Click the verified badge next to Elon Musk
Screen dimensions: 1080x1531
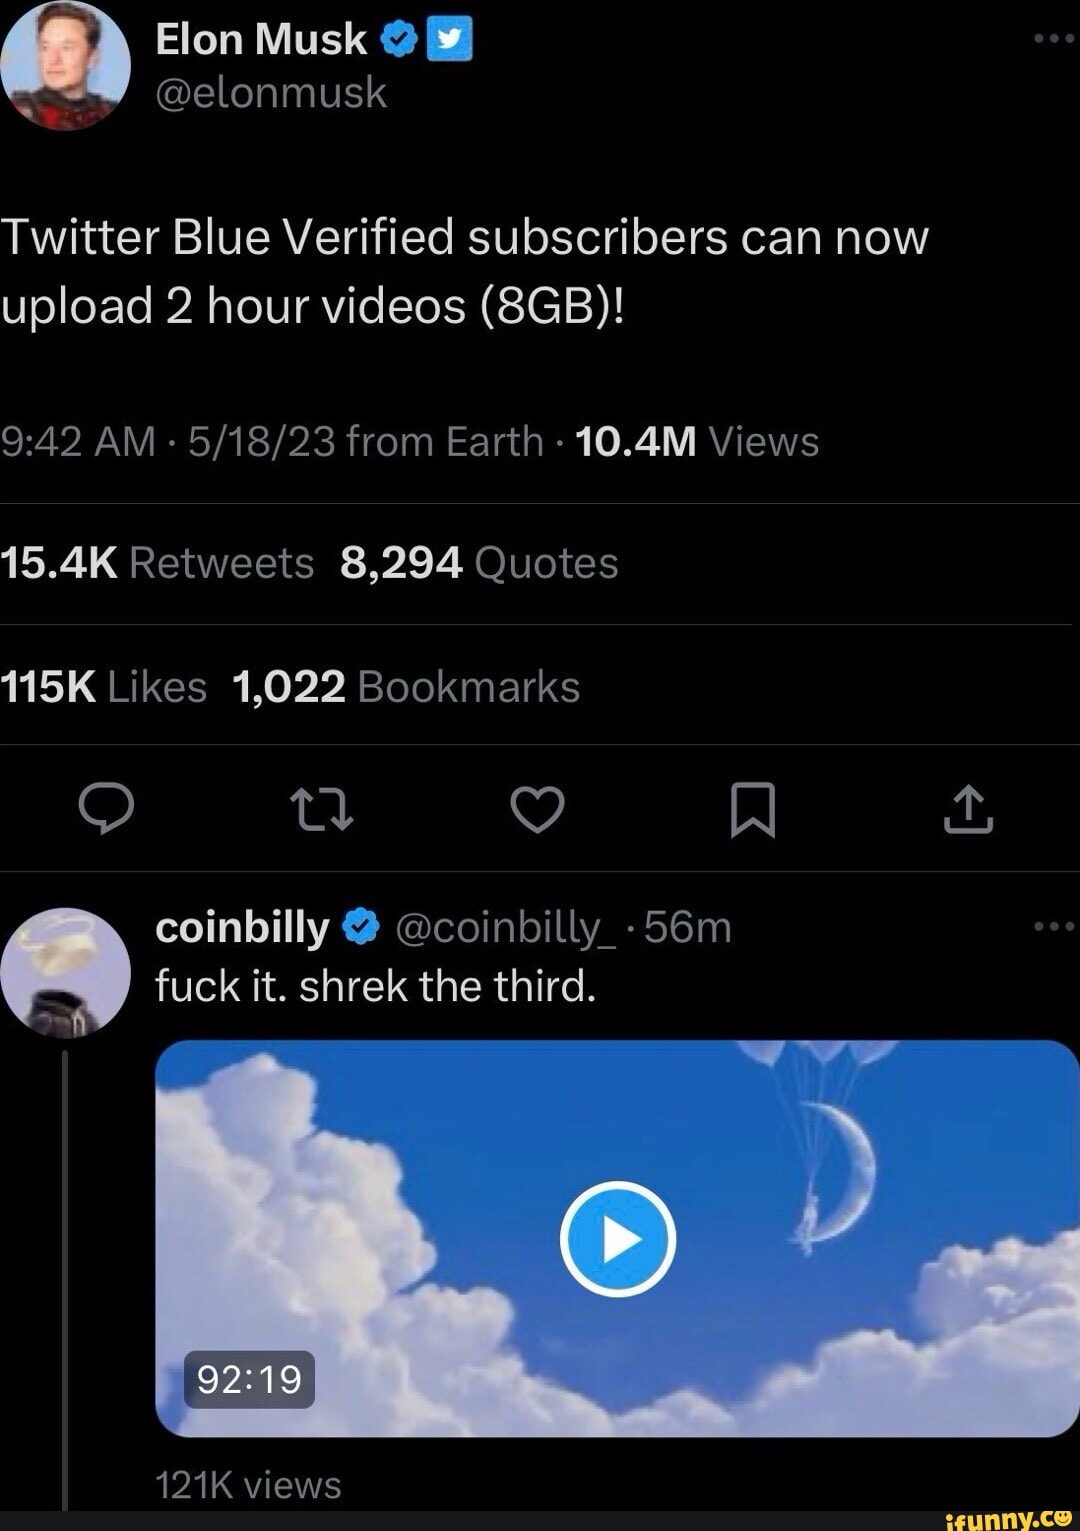point(399,38)
